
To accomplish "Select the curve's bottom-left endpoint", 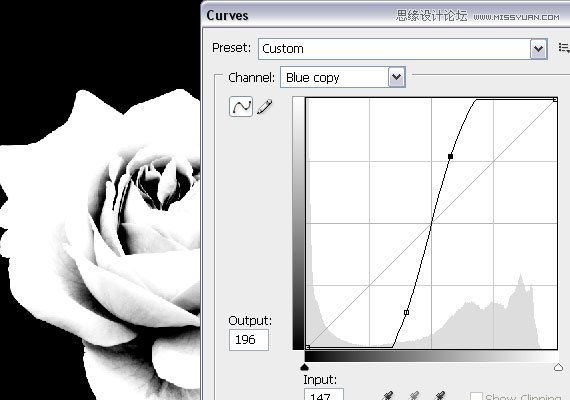I will click(308, 347).
